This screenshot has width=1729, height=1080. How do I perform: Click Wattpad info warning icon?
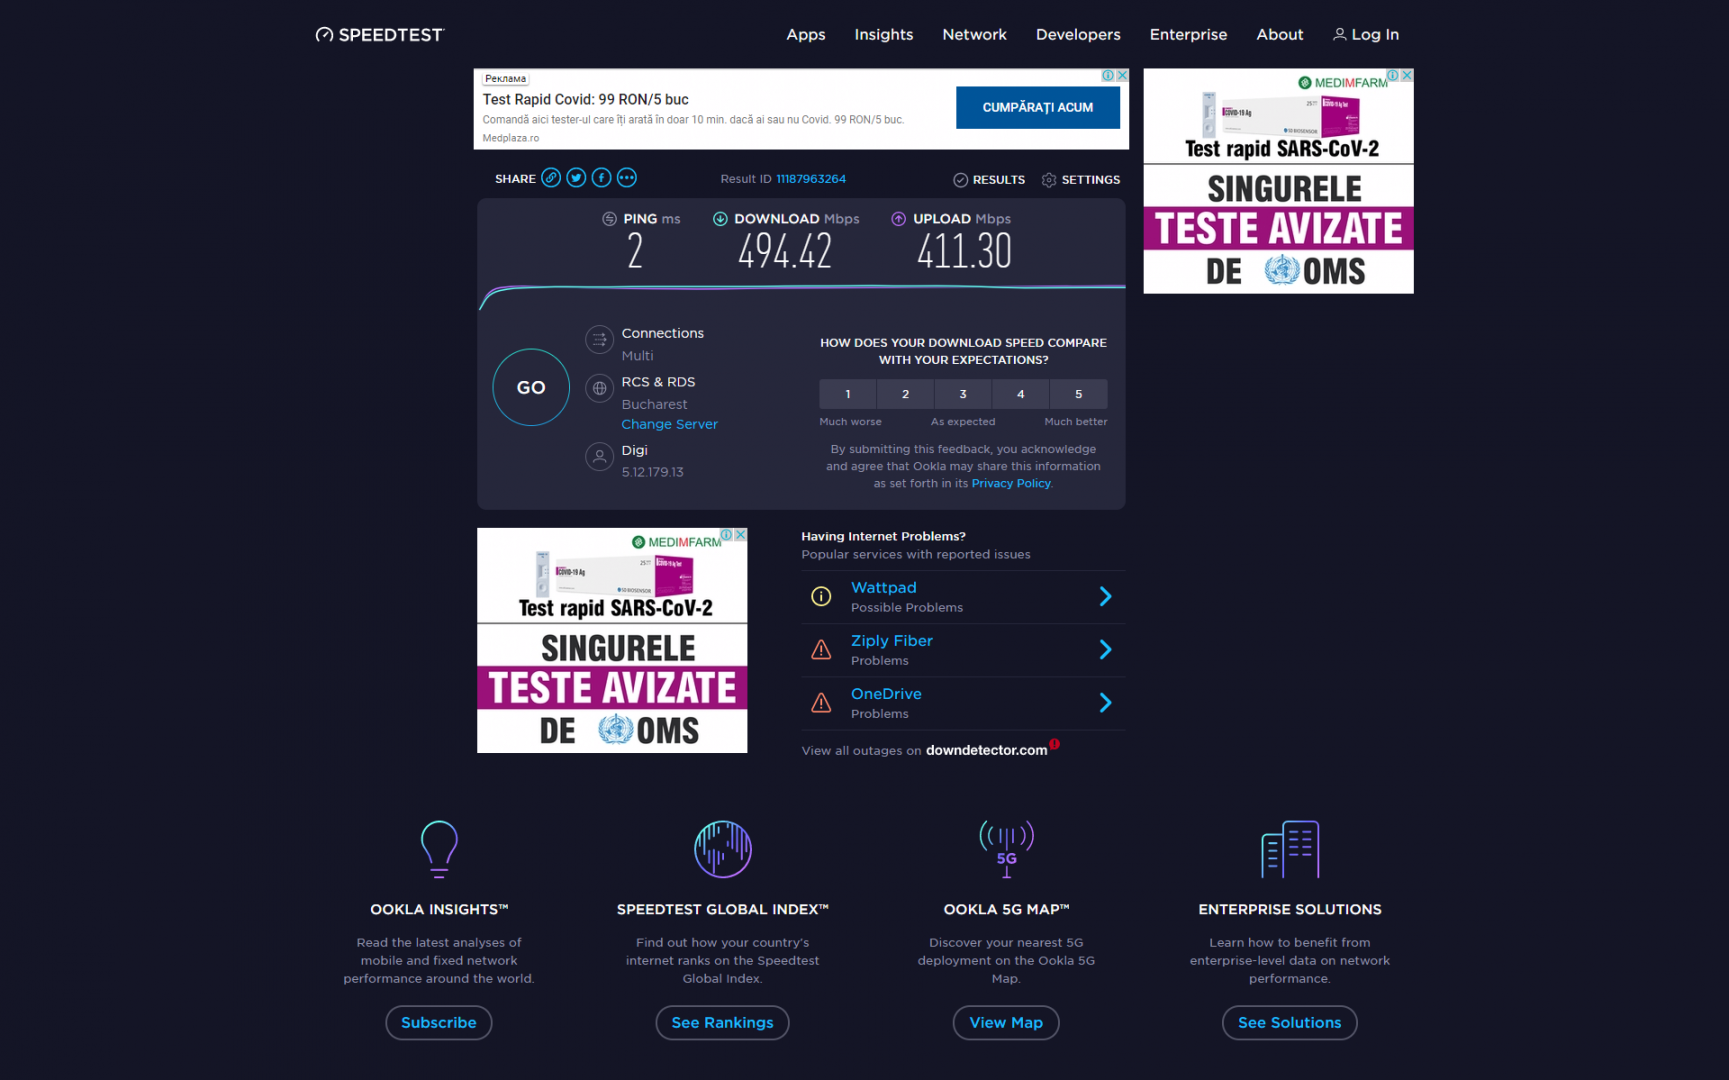pos(821,597)
